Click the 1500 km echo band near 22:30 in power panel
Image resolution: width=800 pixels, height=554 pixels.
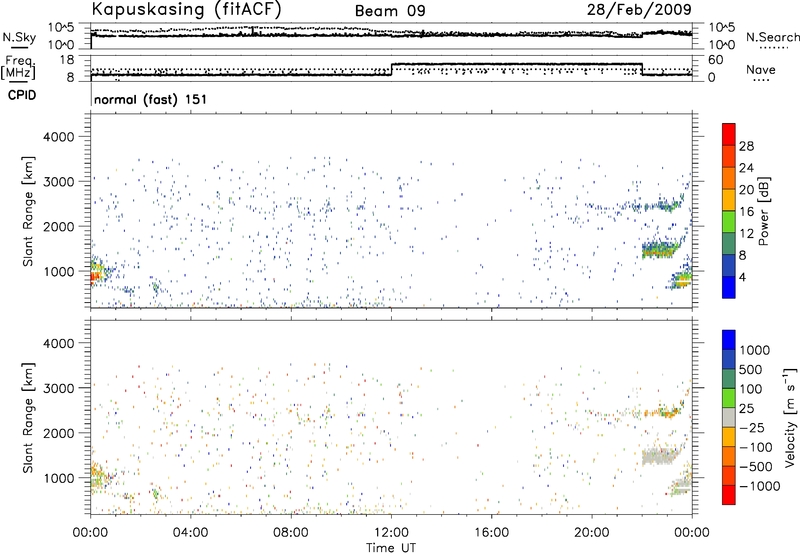pyautogui.click(x=660, y=249)
